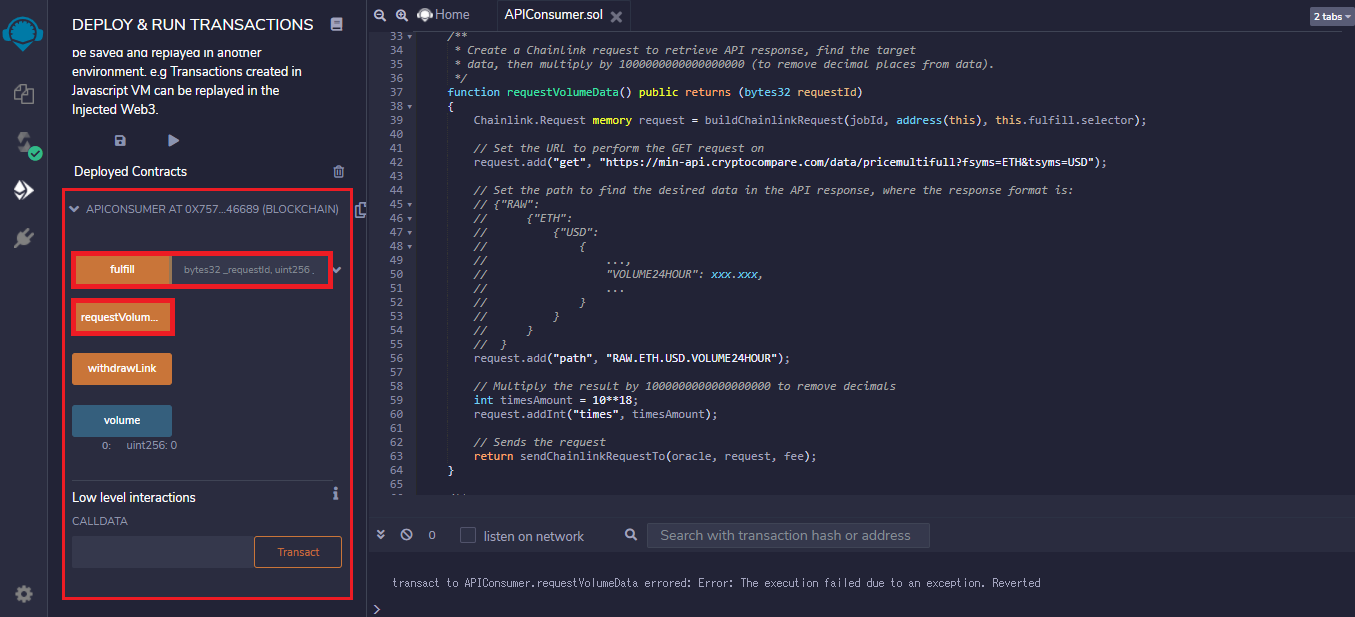Open the Plugin Manager plug icon
The width and height of the screenshot is (1355, 617).
pos(24,238)
